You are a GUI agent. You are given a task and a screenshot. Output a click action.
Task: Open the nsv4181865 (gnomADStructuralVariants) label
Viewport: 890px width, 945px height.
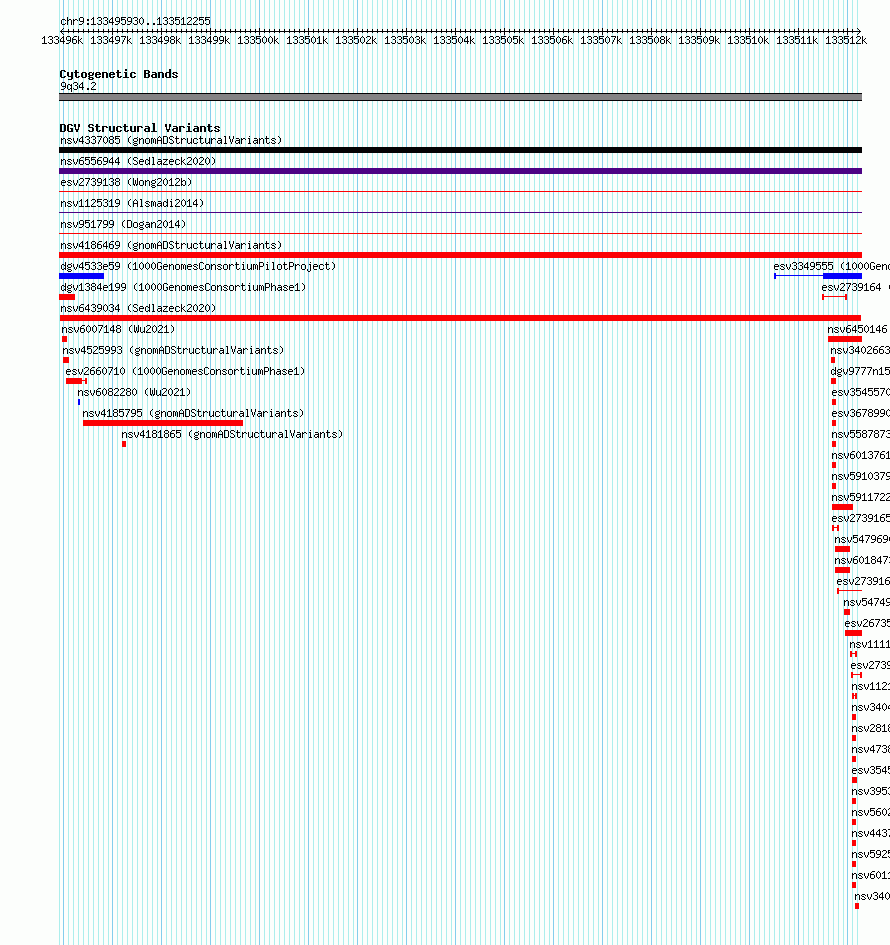tap(232, 435)
